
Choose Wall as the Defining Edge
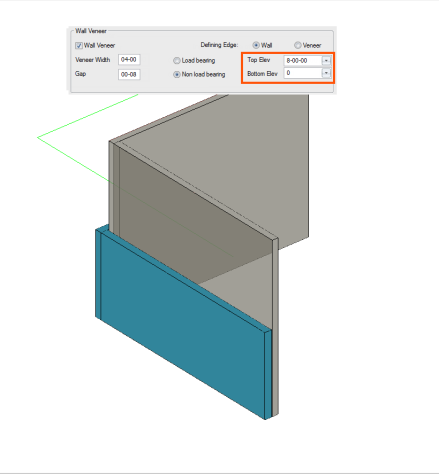tap(256, 45)
